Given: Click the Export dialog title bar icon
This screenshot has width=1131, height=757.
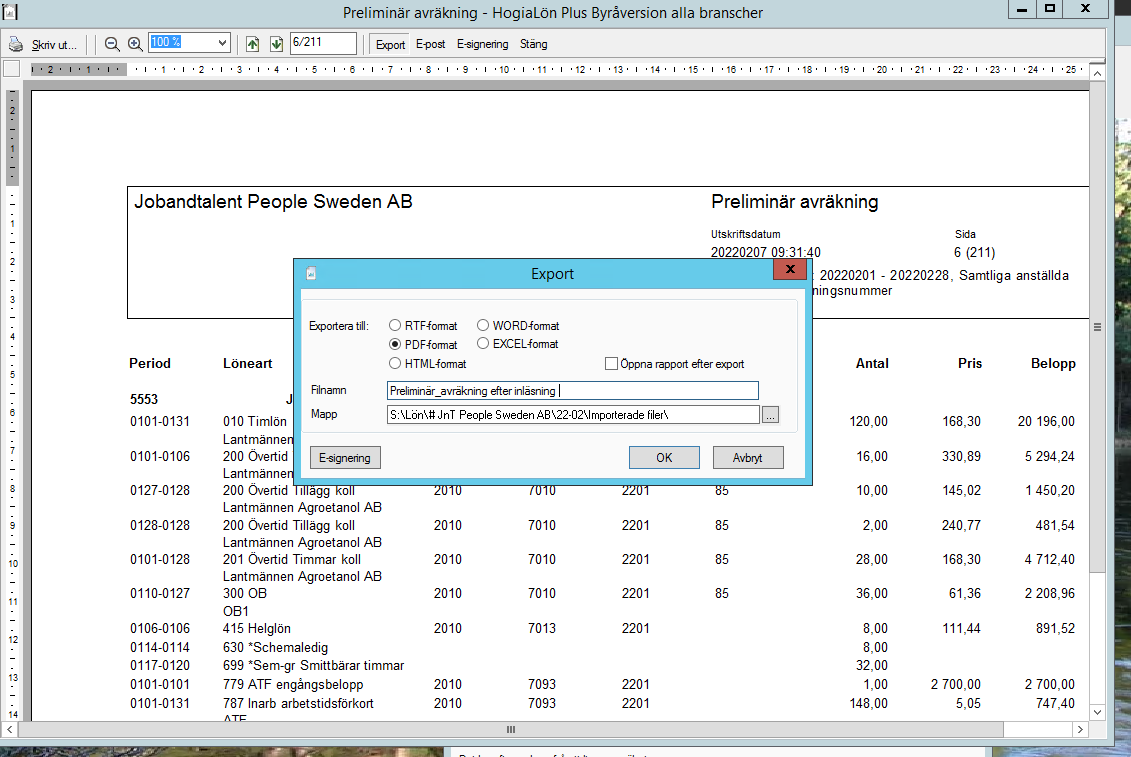Looking at the screenshot, I should point(310,273).
